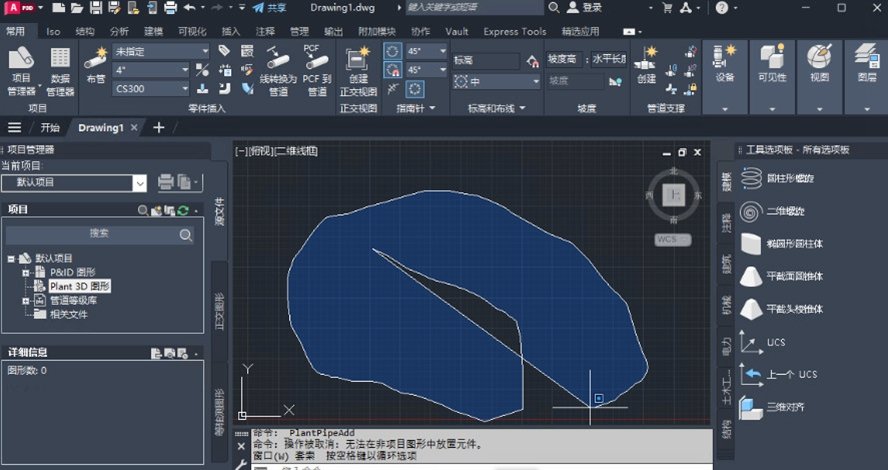
Task: Toggle the compass tick marks button
Action: click(392, 89)
